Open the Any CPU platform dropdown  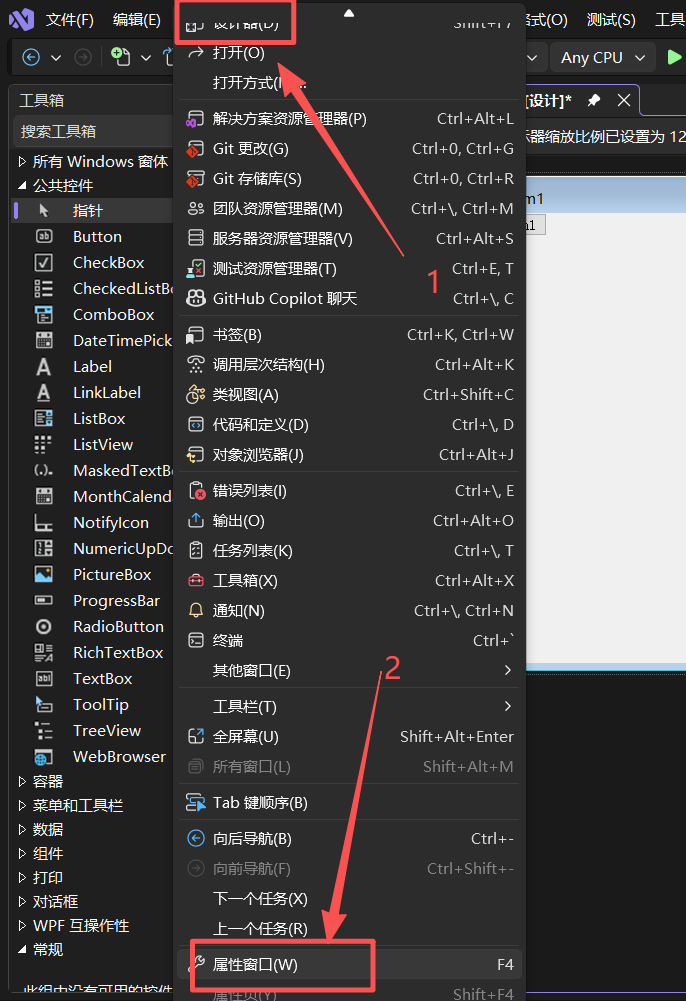click(x=602, y=57)
